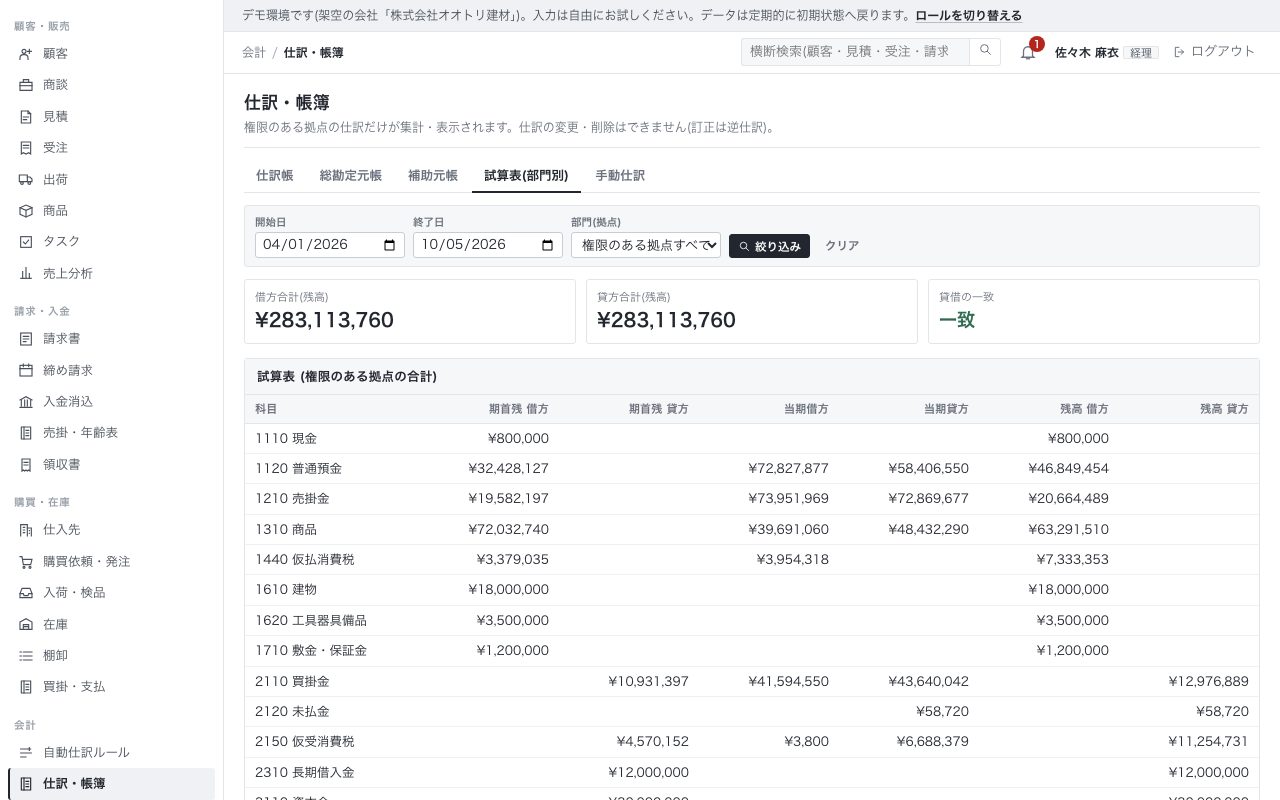
Task: Open 棚卸 list icon in sidebar
Action: (26, 656)
